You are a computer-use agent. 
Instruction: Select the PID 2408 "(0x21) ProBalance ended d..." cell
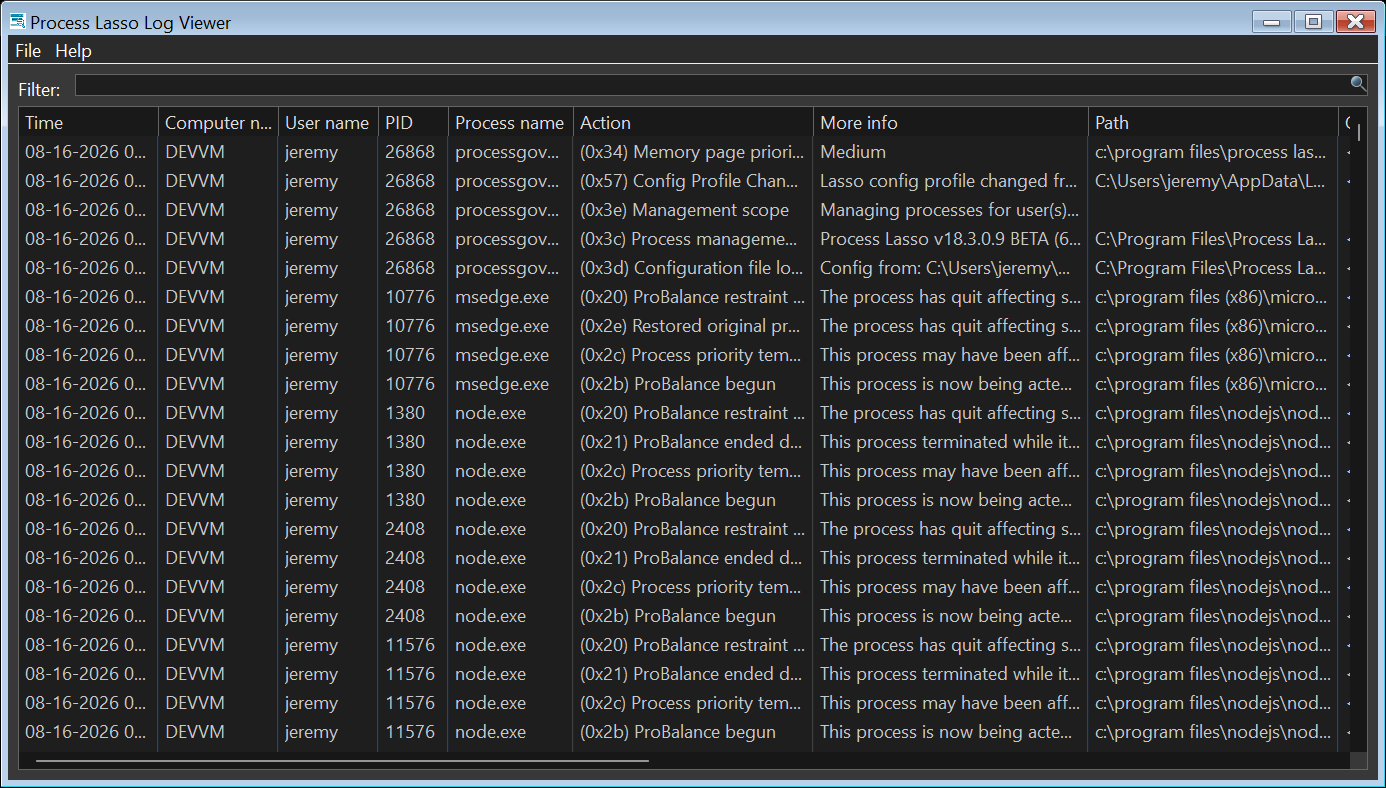tap(691, 558)
